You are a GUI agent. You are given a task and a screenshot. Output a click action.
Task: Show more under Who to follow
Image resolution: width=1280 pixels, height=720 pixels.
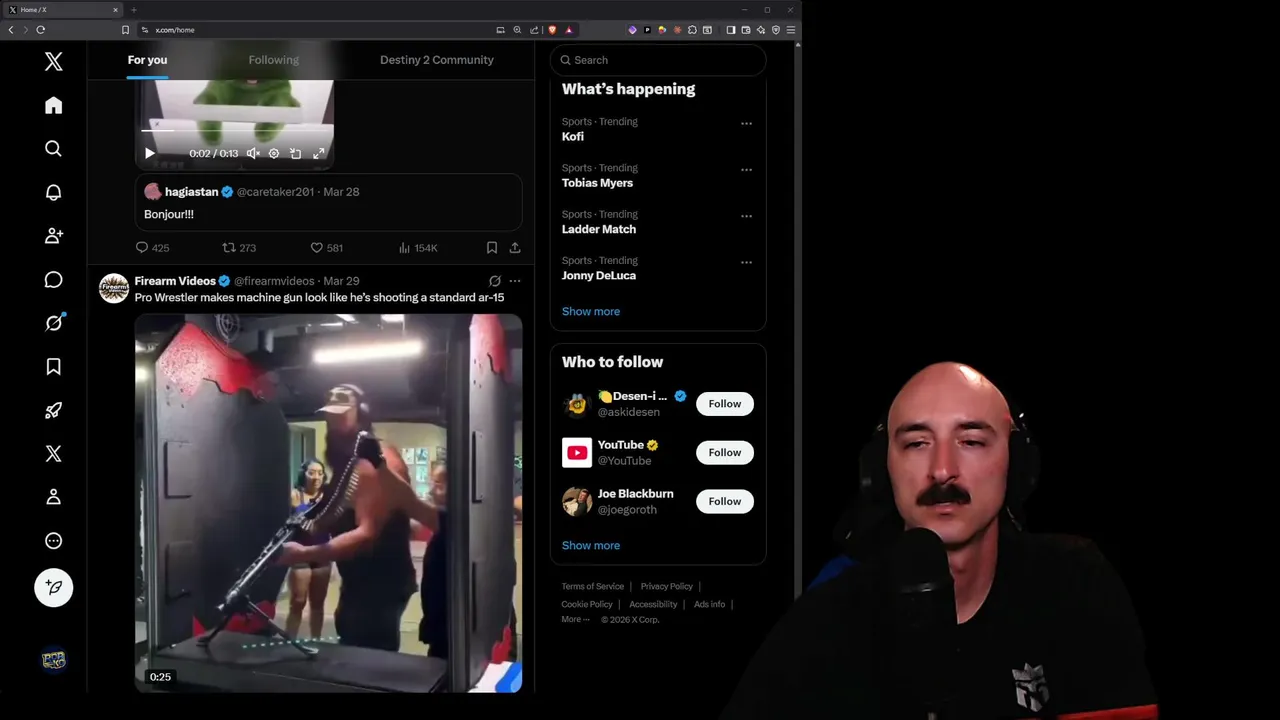[x=591, y=545]
